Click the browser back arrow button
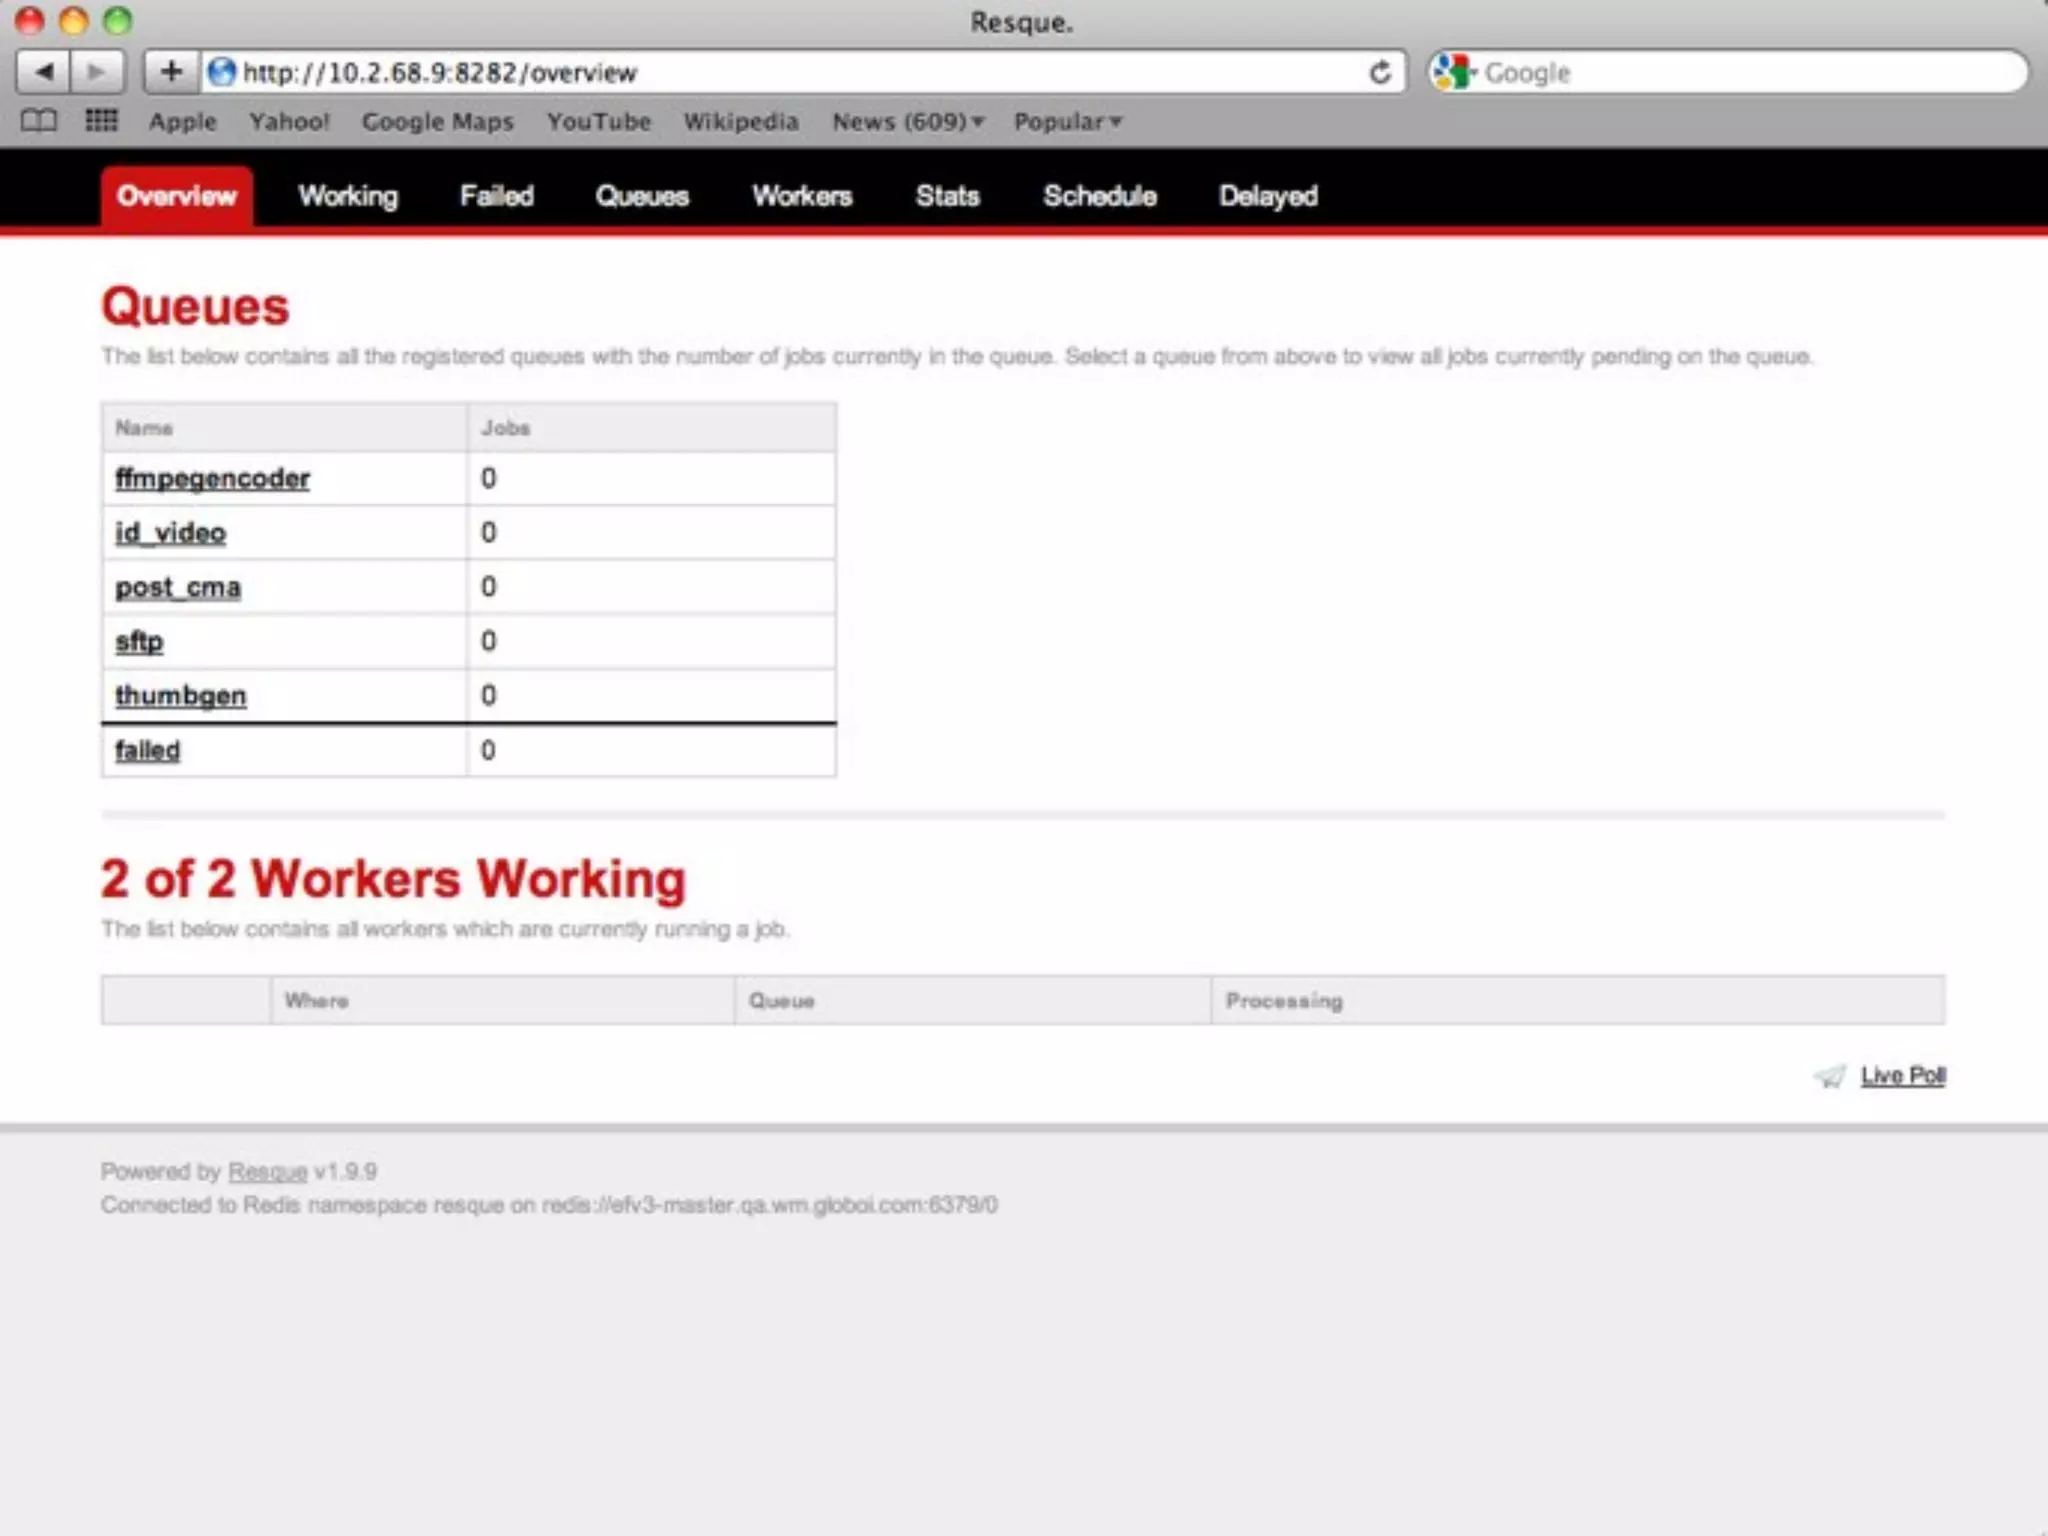Viewport: 2048px width, 1536px height. 44,72
